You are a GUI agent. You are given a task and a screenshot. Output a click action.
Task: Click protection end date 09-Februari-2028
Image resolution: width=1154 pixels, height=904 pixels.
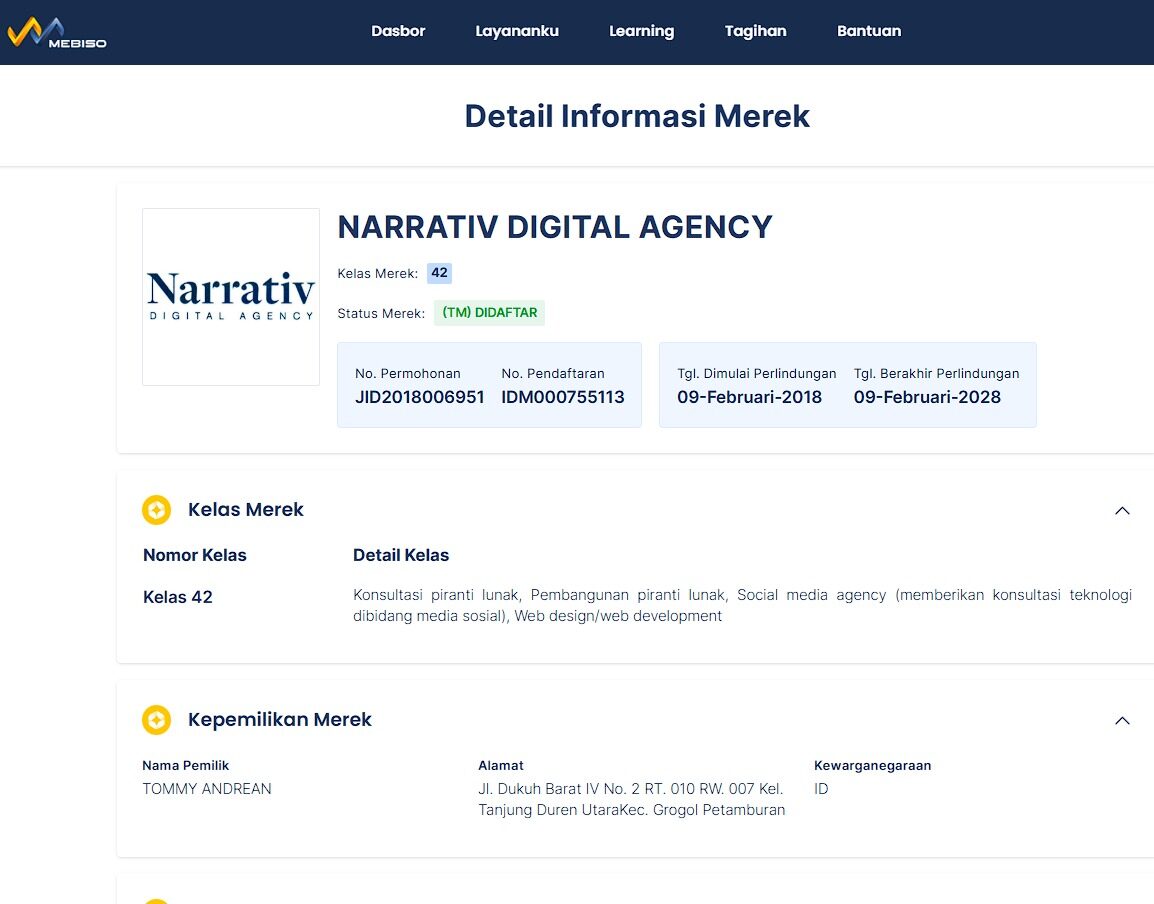coord(927,398)
